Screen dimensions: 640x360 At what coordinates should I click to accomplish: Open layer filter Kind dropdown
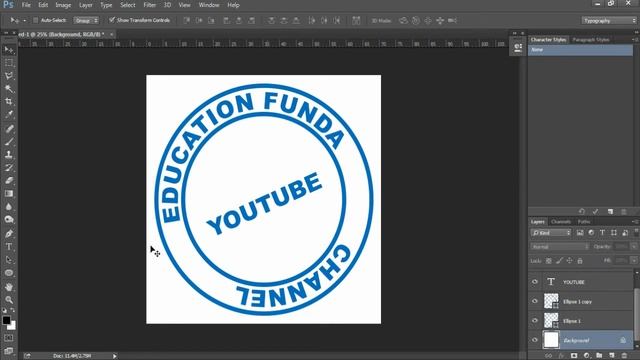(551, 233)
